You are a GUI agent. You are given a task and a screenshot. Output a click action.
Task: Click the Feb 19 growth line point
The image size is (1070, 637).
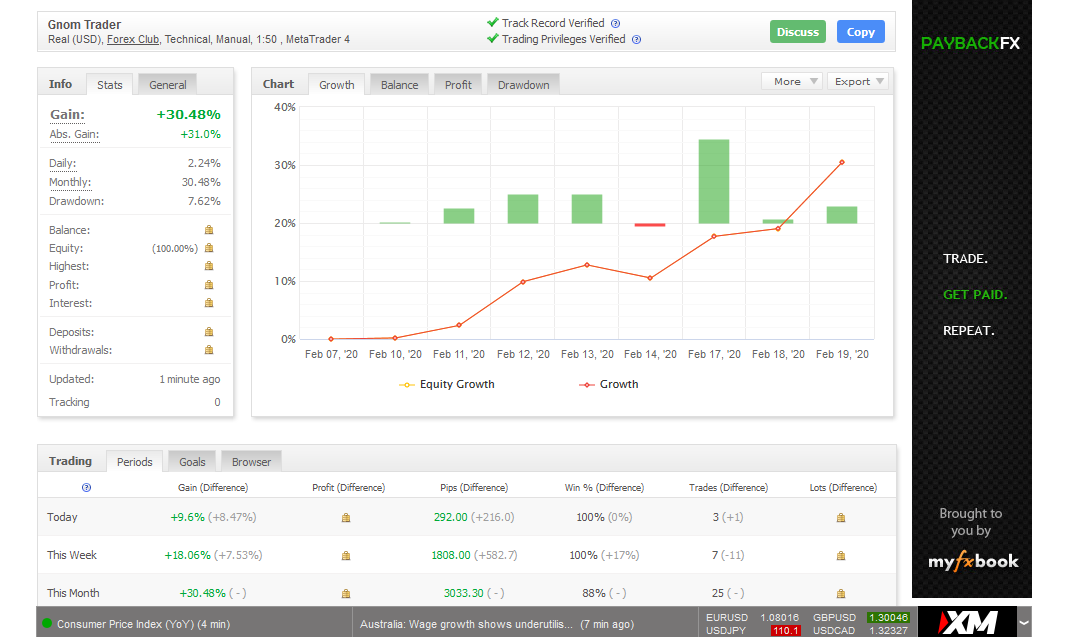pyautogui.click(x=842, y=162)
